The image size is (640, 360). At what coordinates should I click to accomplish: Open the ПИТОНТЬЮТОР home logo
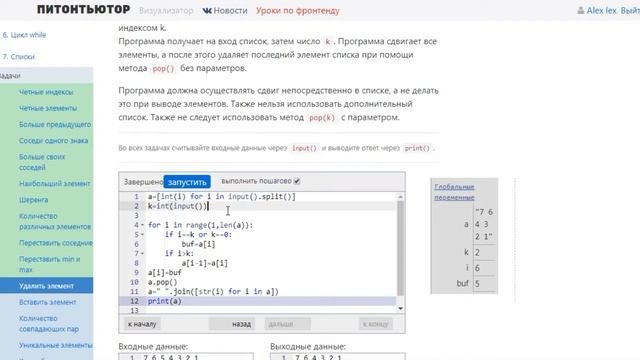pyautogui.click(x=84, y=10)
